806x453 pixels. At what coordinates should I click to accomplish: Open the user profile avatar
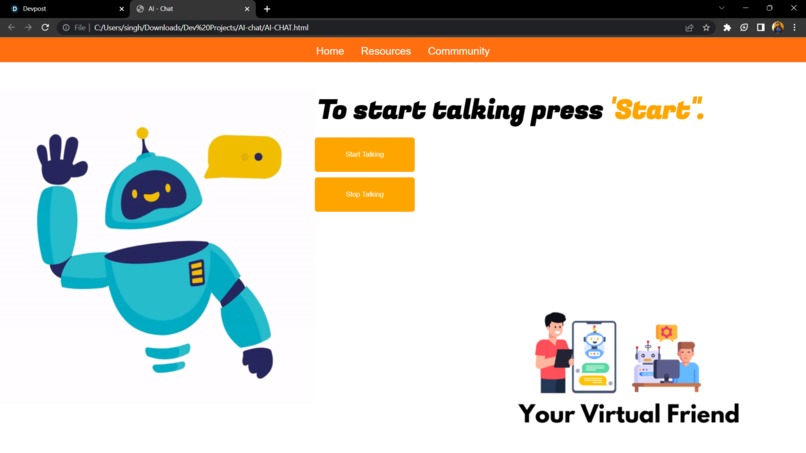[778, 27]
